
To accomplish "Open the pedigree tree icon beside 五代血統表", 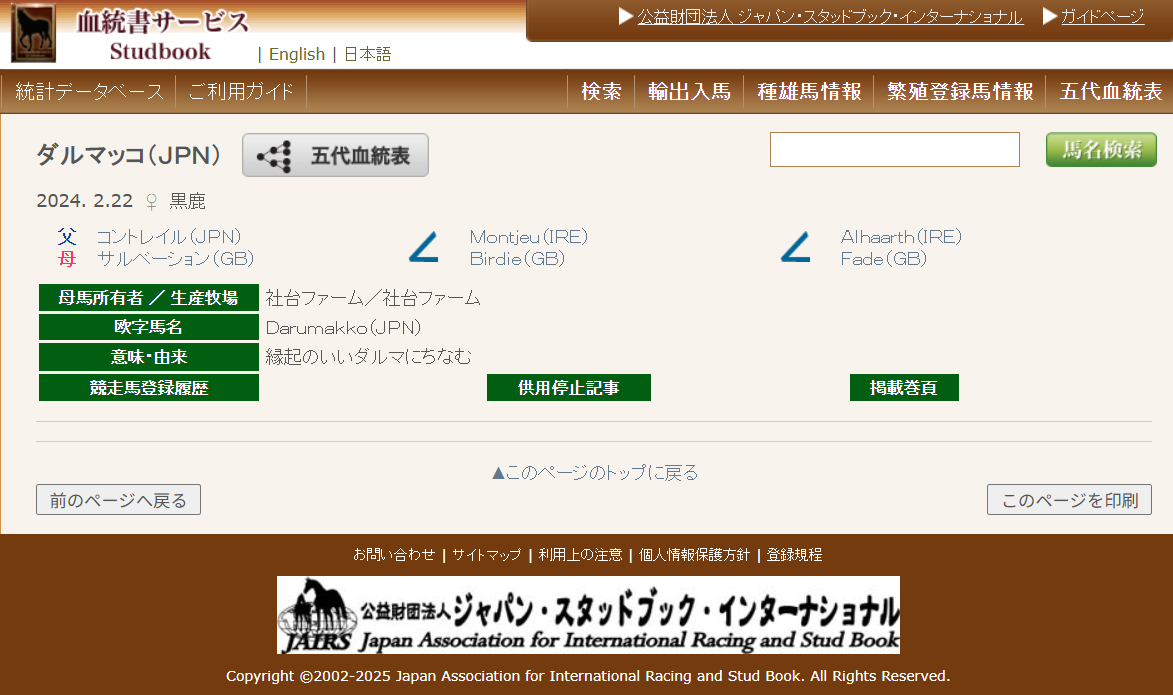I will tap(274, 156).
